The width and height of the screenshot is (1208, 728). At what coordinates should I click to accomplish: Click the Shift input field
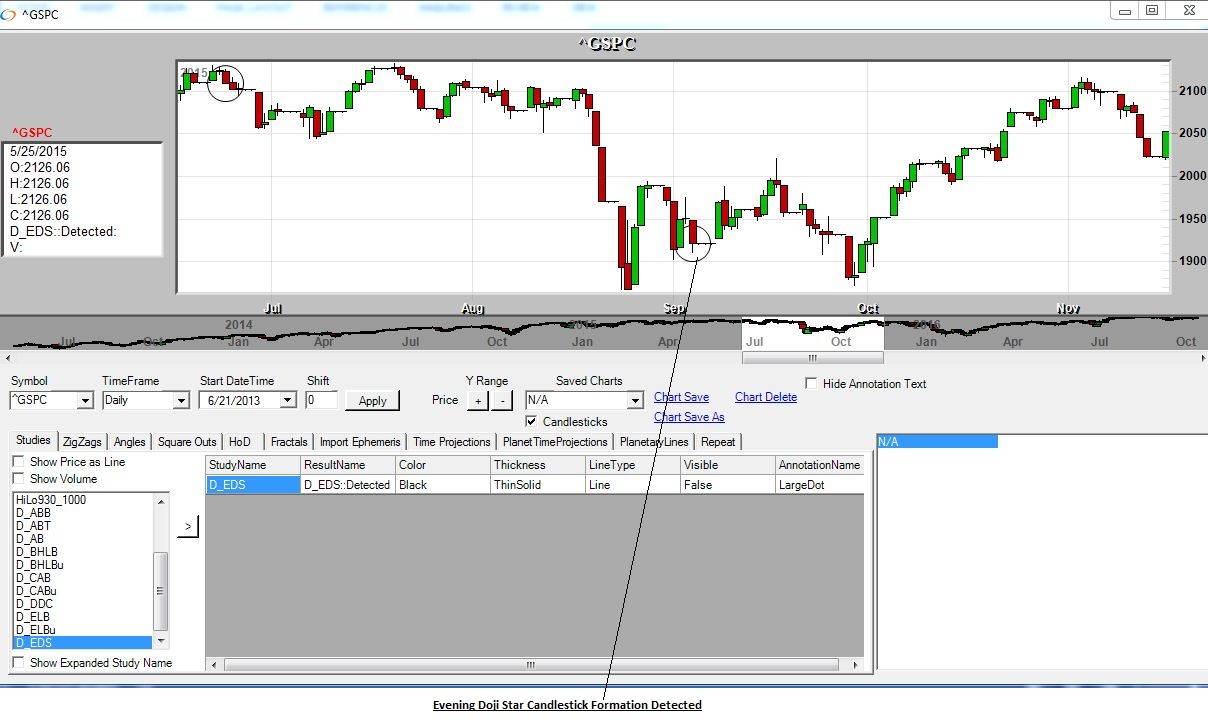point(321,400)
